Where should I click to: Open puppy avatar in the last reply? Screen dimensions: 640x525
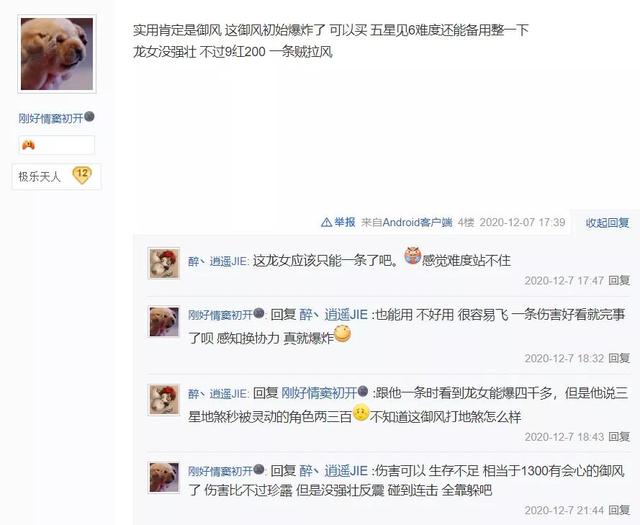(164, 476)
